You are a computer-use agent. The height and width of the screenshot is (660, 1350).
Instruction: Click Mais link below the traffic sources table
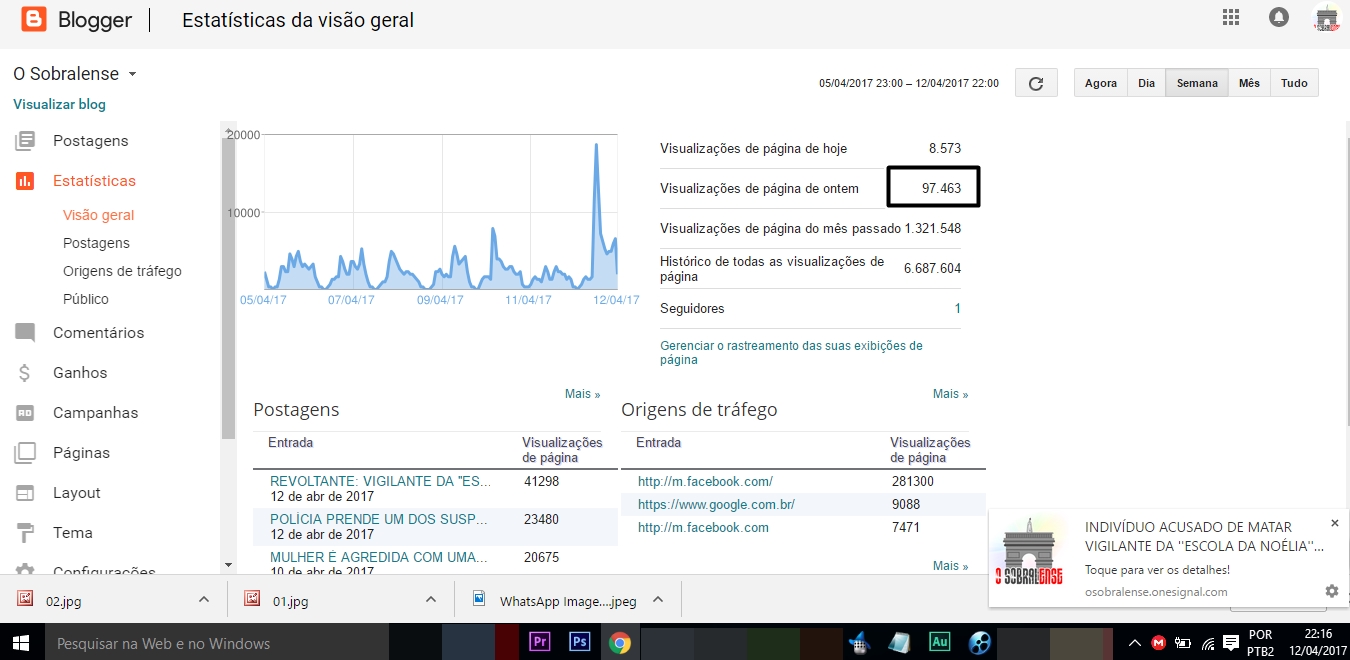click(950, 566)
